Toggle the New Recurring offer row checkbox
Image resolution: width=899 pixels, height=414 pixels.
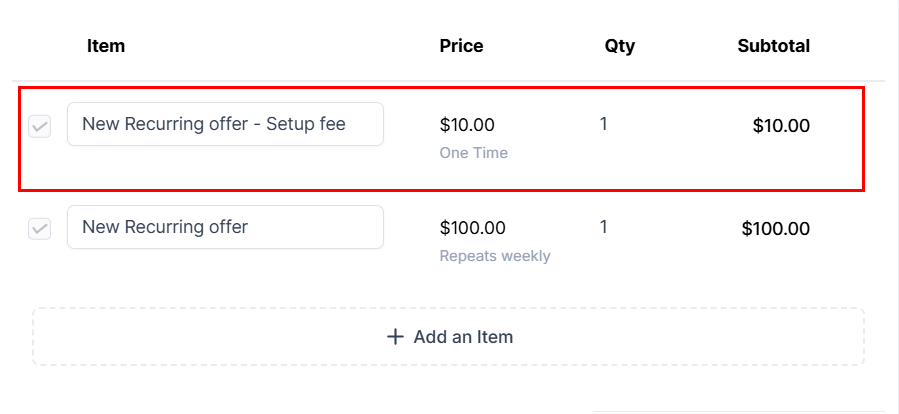click(x=40, y=229)
